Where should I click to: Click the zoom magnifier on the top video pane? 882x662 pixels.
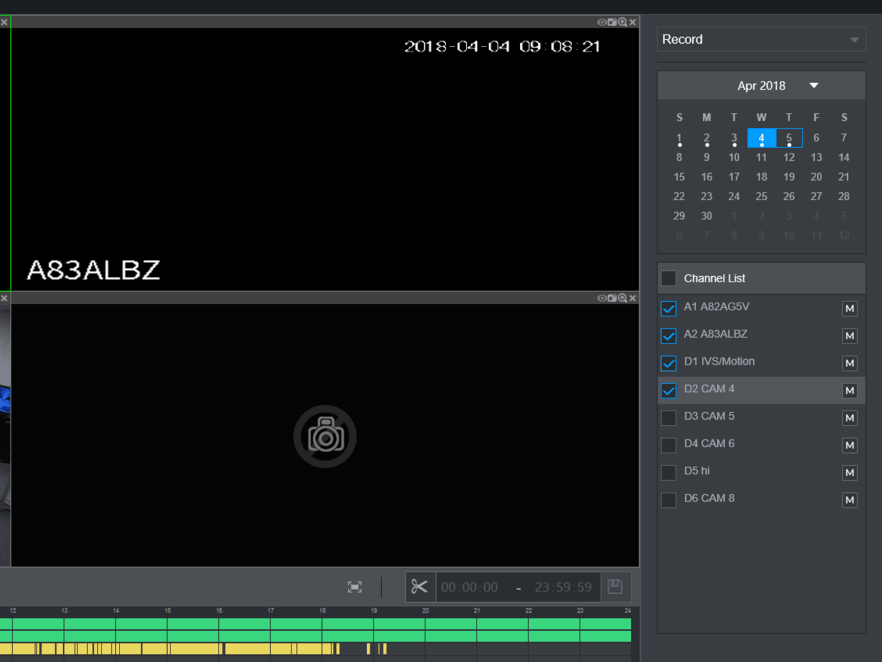622,22
